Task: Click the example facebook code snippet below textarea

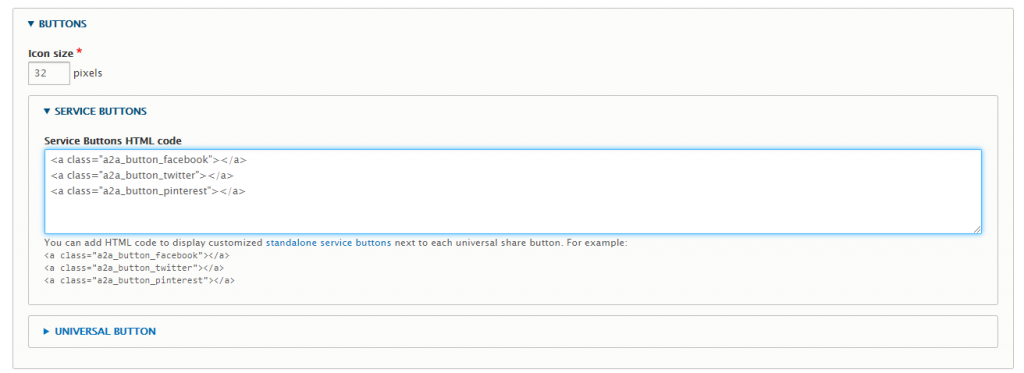Action: pyautogui.click(x=136, y=255)
